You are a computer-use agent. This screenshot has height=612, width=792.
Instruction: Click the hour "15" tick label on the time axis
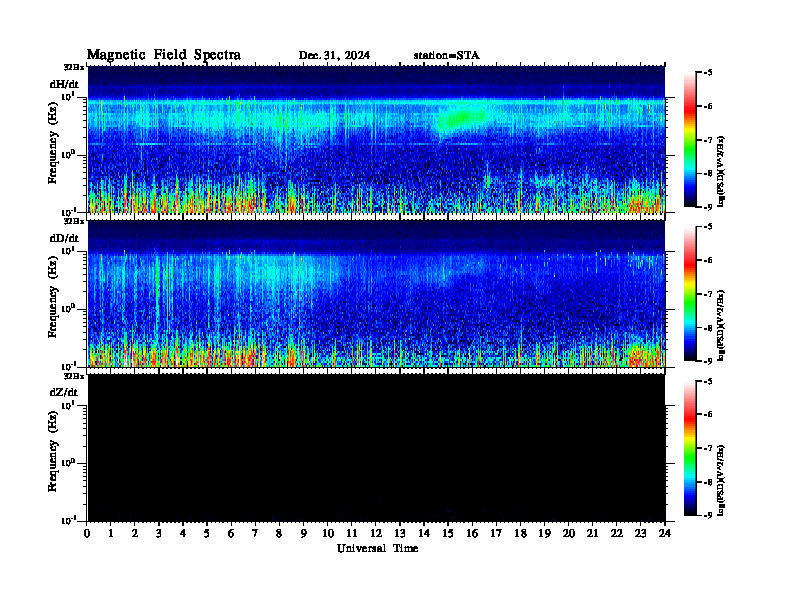[x=448, y=533]
